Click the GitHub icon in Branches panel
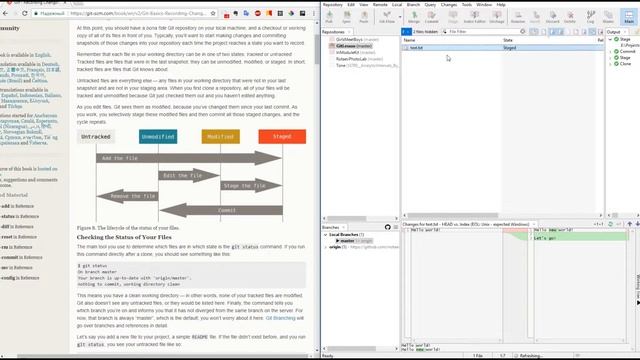This screenshot has width=640, height=360. [387, 227]
